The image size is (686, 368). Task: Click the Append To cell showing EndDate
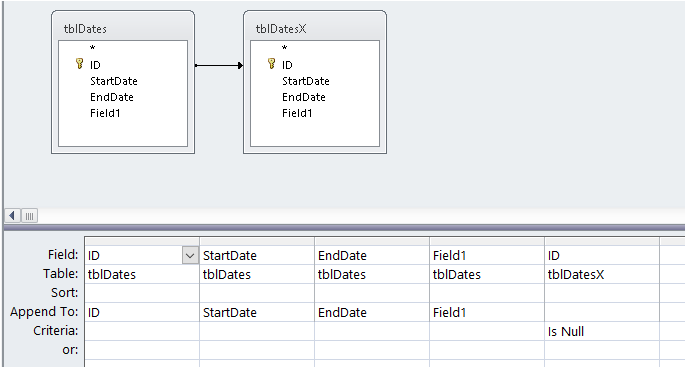372,312
